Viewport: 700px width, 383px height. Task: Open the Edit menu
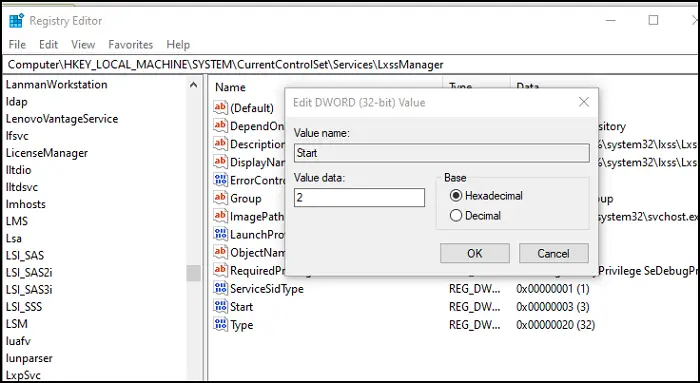click(48, 45)
